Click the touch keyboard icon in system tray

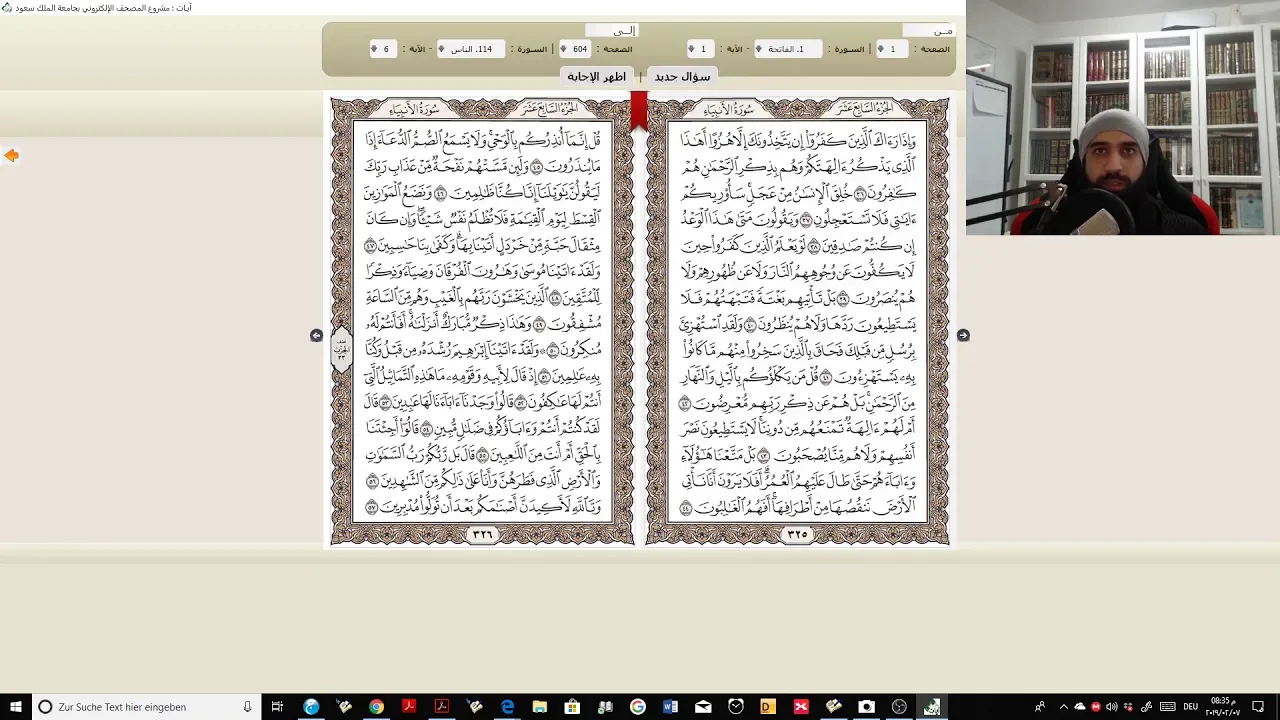pyautogui.click(x=1168, y=707)
